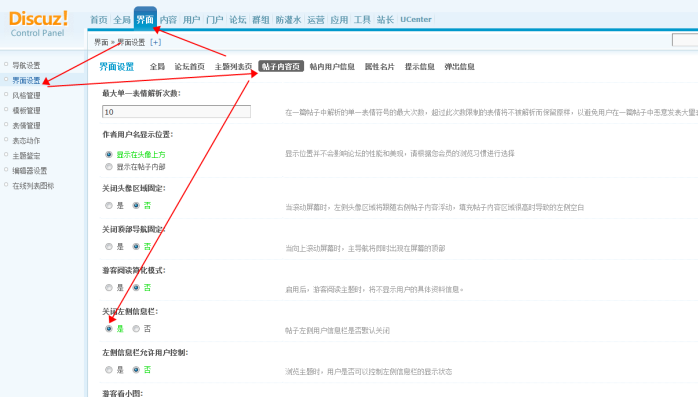Image resolution: width=698 pixels, height=398 pixels.
Task: Switch to the 论坛首页 sub-tab
Action: tap(190, 67)
